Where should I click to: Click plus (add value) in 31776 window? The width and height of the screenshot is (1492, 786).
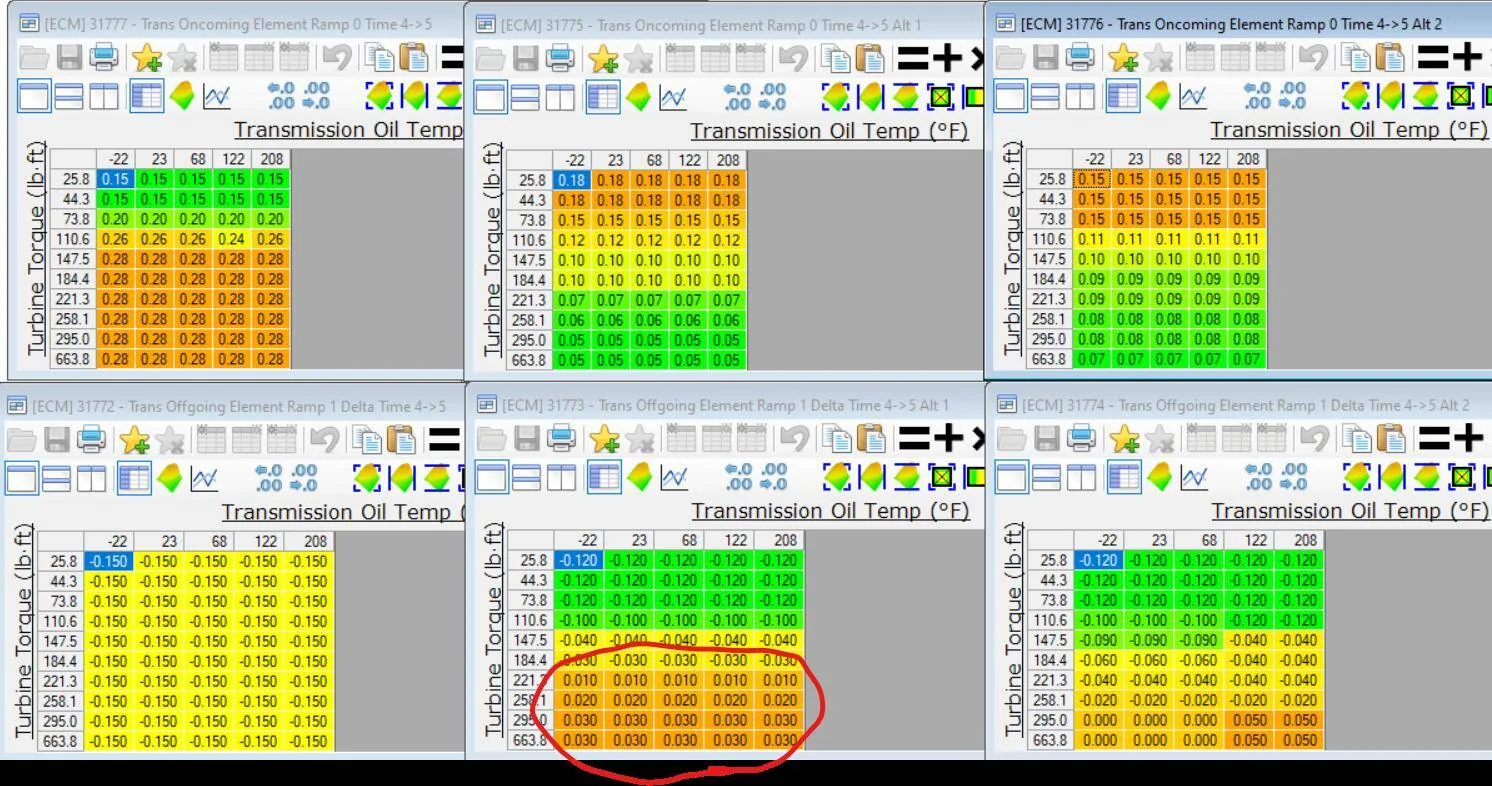1467,58
